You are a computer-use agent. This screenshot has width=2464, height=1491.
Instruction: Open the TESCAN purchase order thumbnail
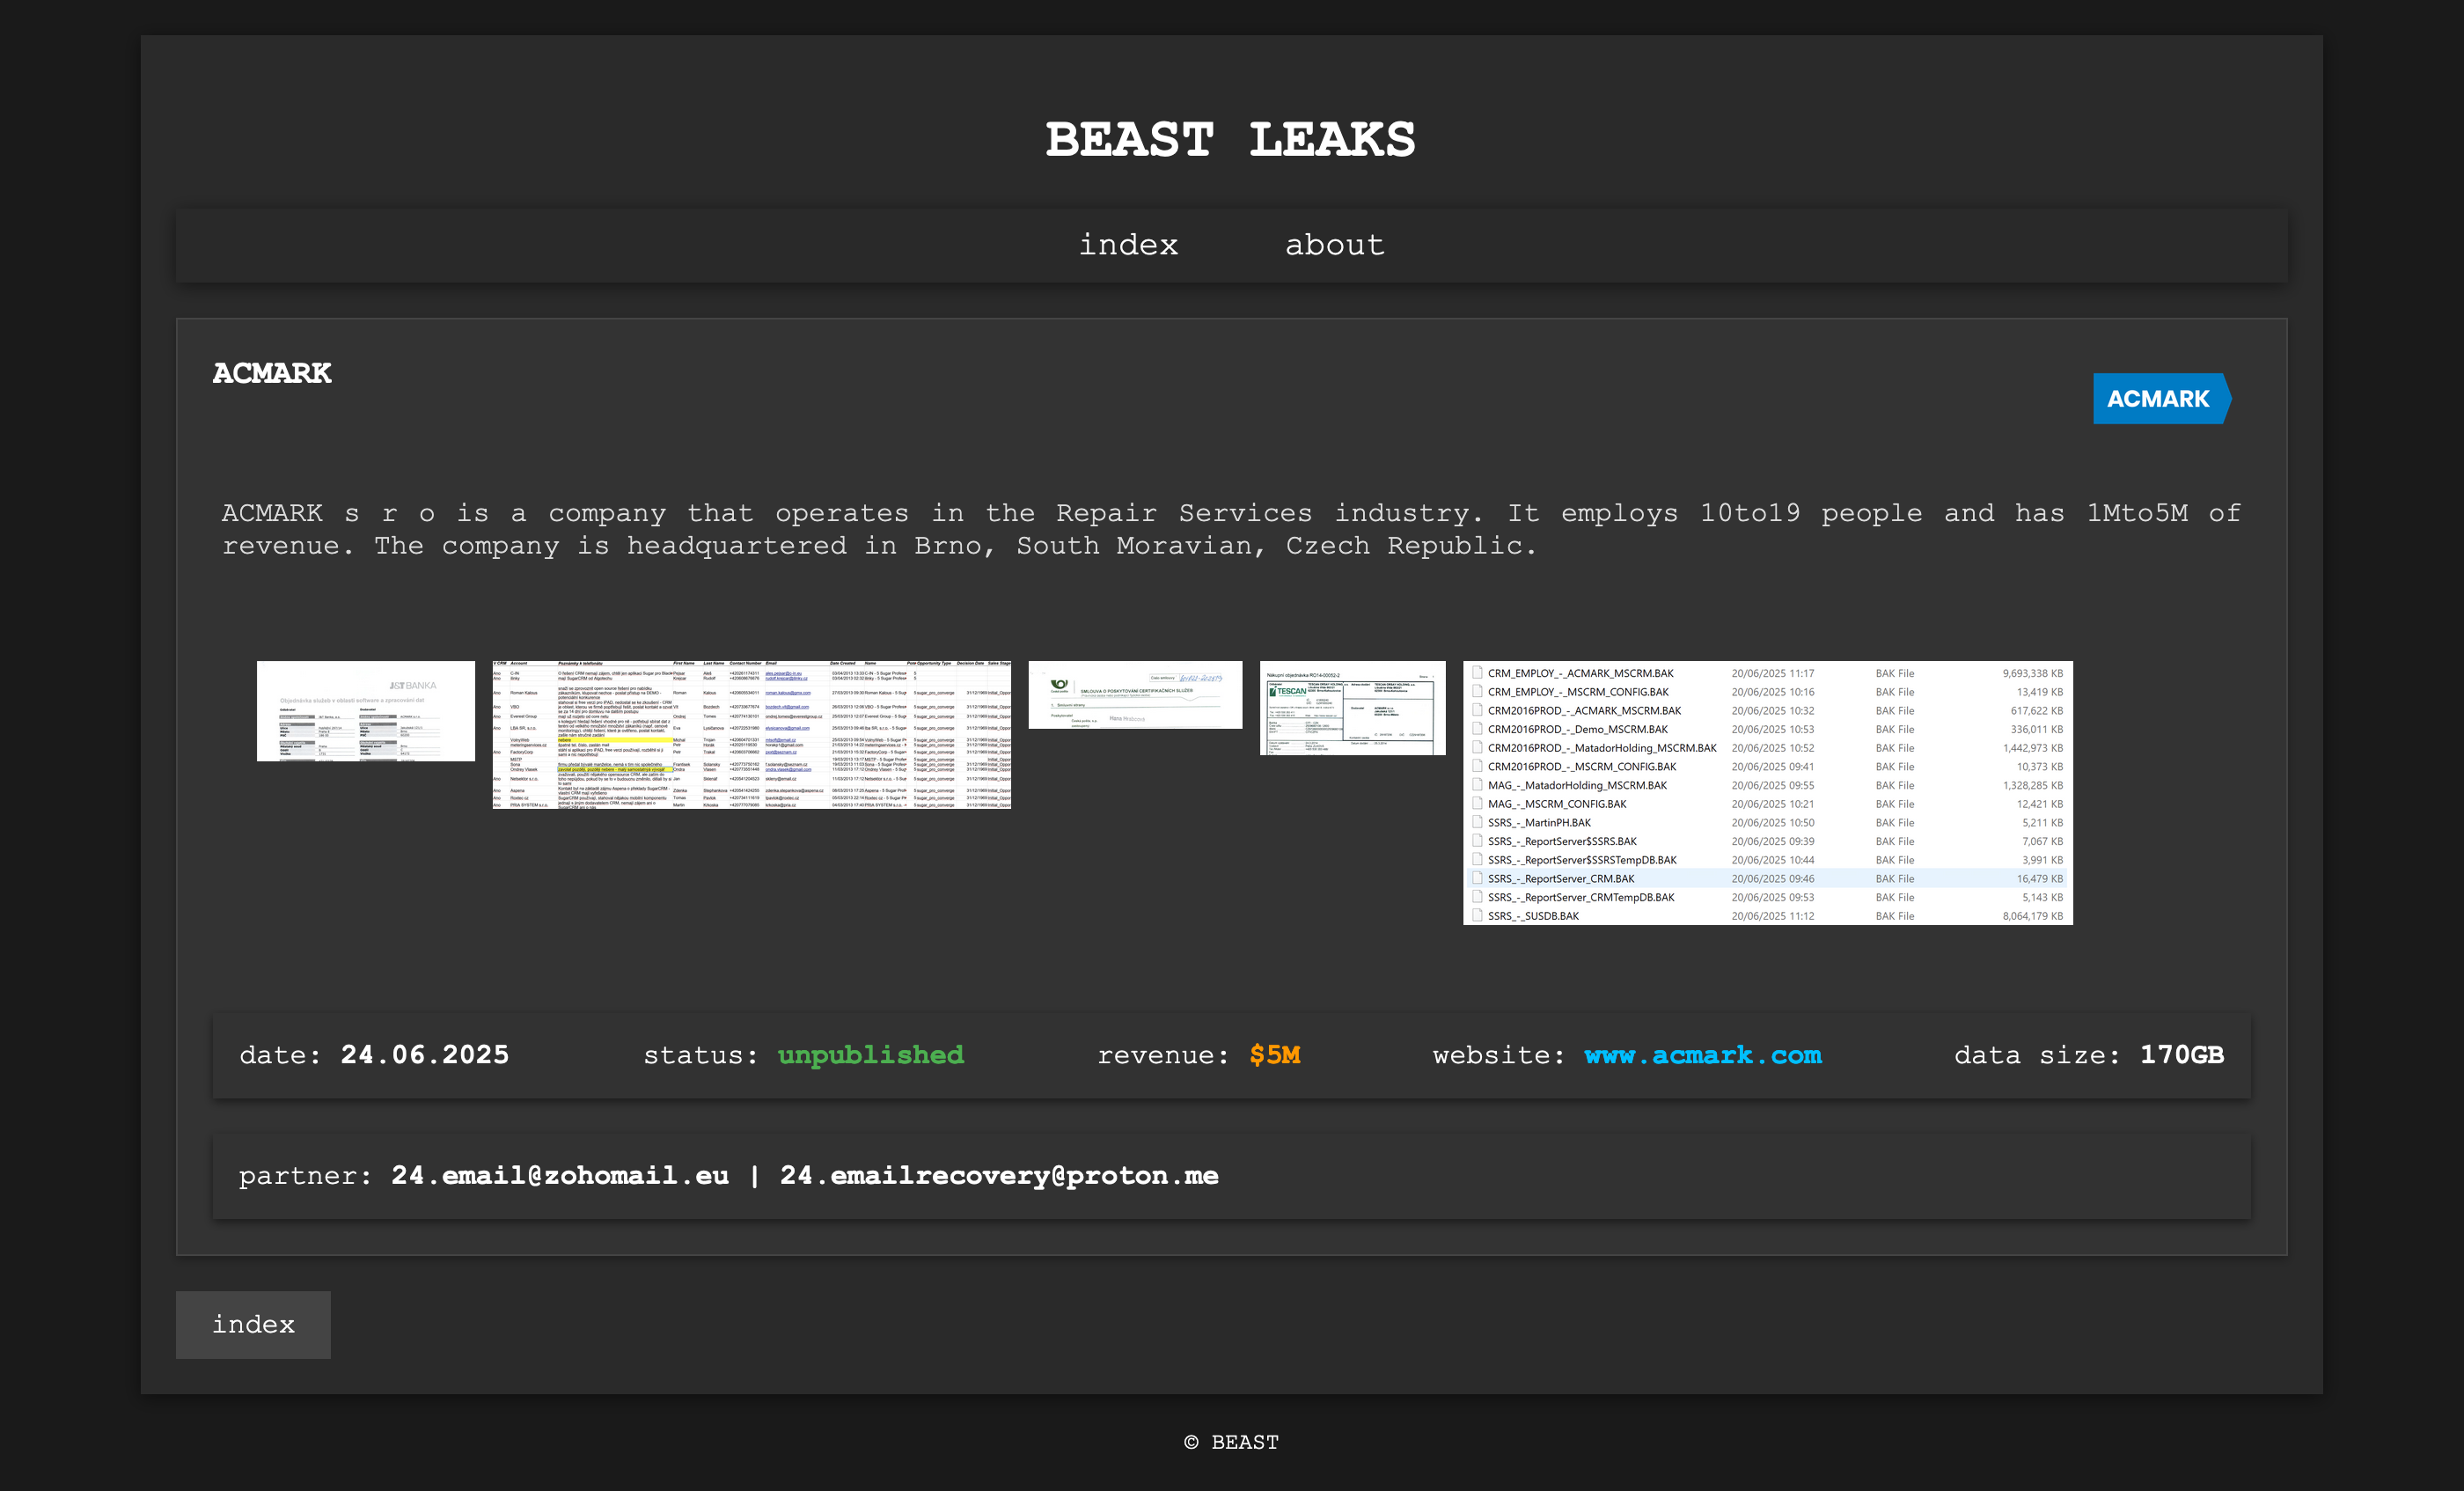tap(1352, 708)
